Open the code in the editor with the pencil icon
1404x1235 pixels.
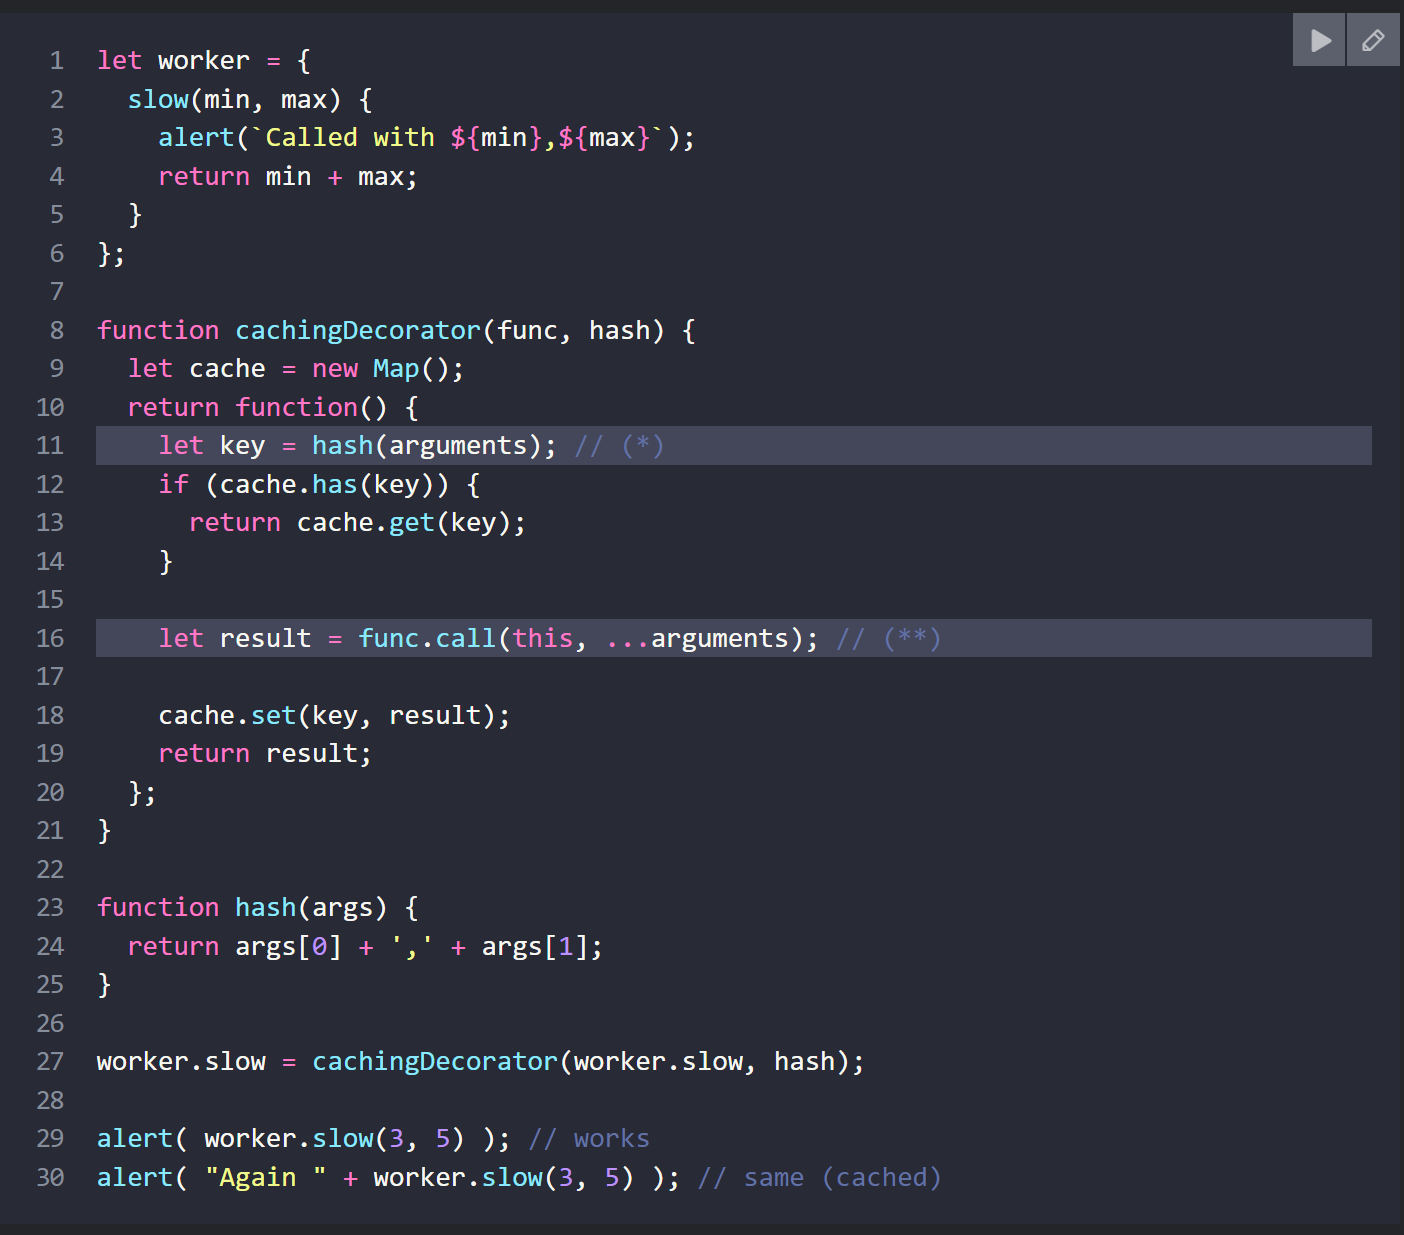pyautogui.click(x=1373, y=40)
